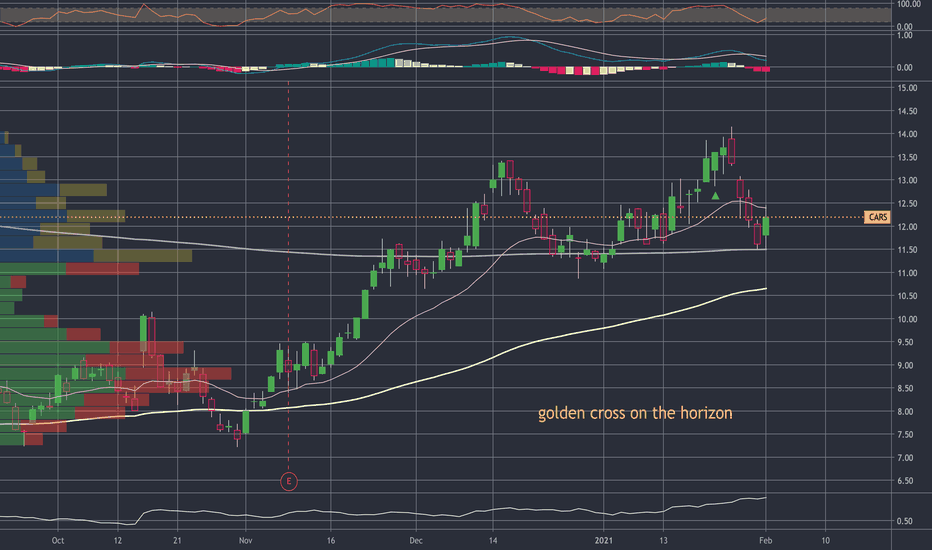The height and width of the screenshot is (550, 932).
Task: Click the 14.50 price scale label
Action: [907, 111]
